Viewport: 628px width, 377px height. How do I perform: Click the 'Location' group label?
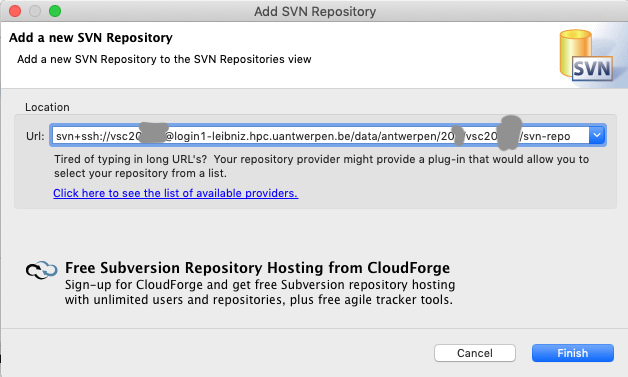click(47, 107)
